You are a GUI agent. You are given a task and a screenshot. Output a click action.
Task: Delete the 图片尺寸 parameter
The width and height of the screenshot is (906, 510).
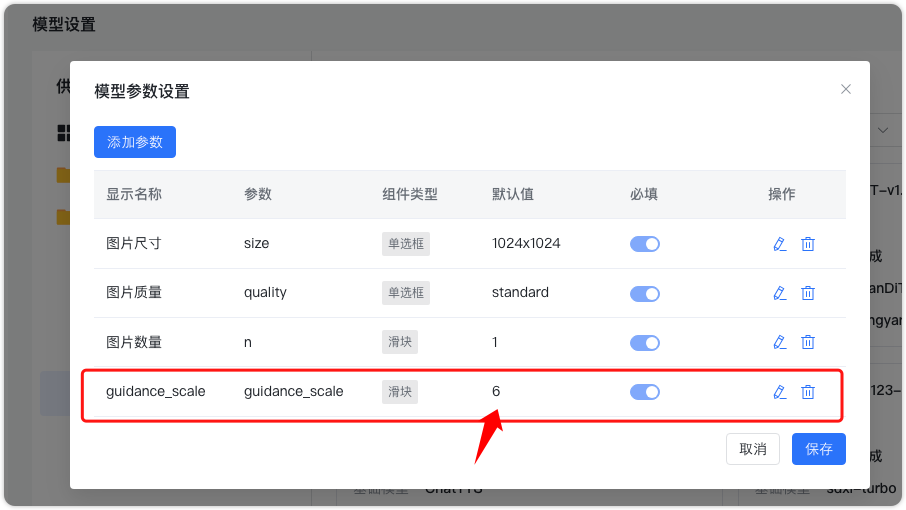pyautogui.click(x=808, y=244)
